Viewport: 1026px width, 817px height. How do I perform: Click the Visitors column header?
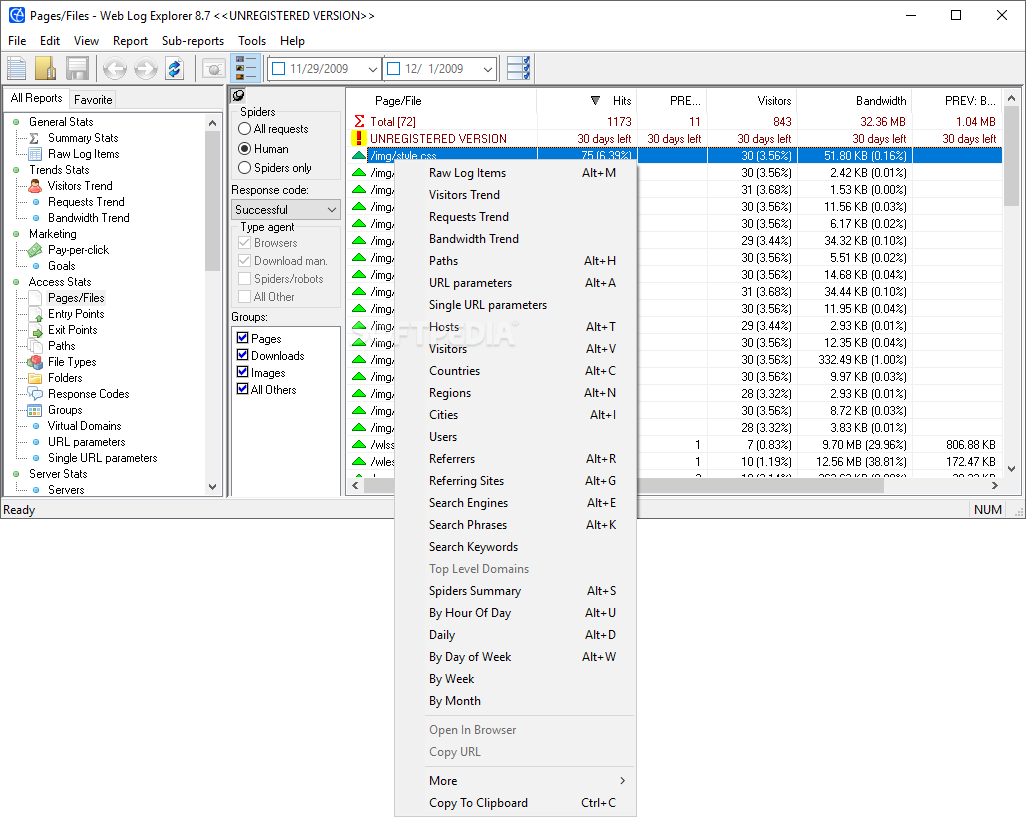752,101
